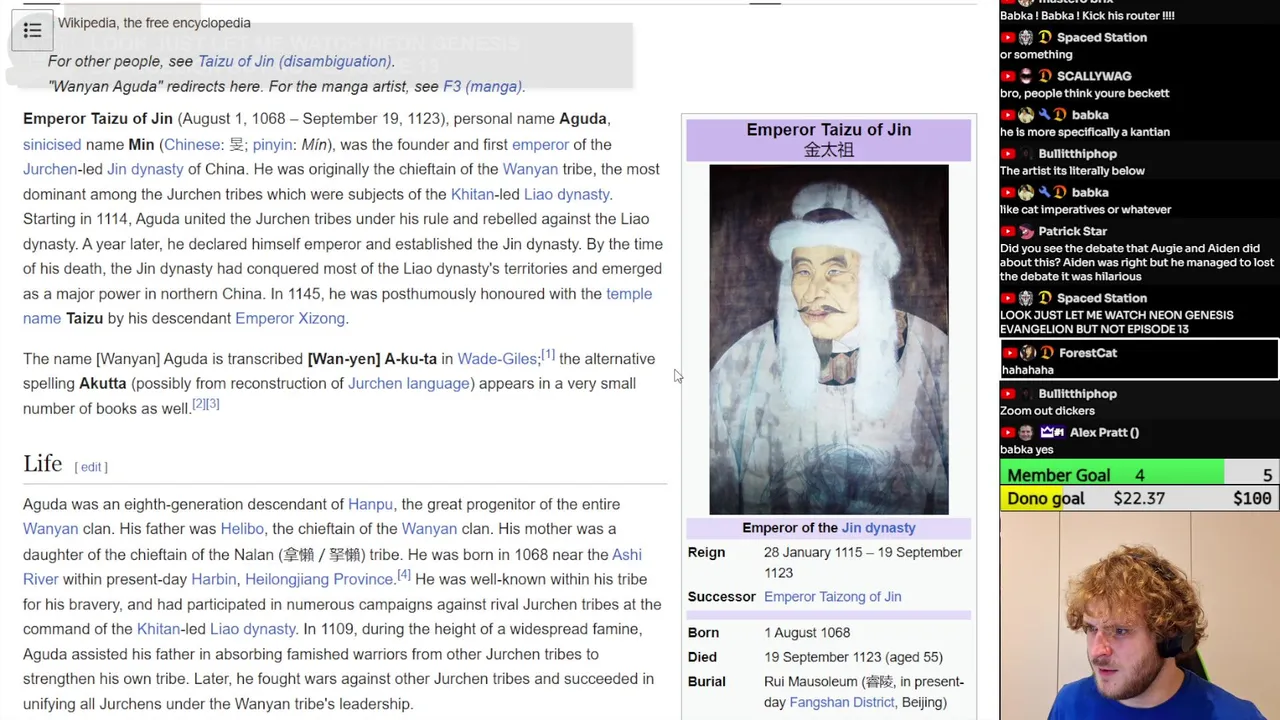Click the 'Life' section heading
1280x720 pixels.
pos(42,463)
